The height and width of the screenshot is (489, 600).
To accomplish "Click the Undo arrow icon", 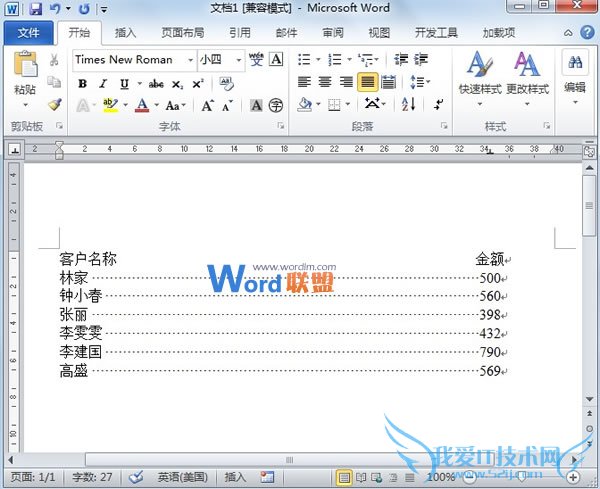I will click(55, 8).
